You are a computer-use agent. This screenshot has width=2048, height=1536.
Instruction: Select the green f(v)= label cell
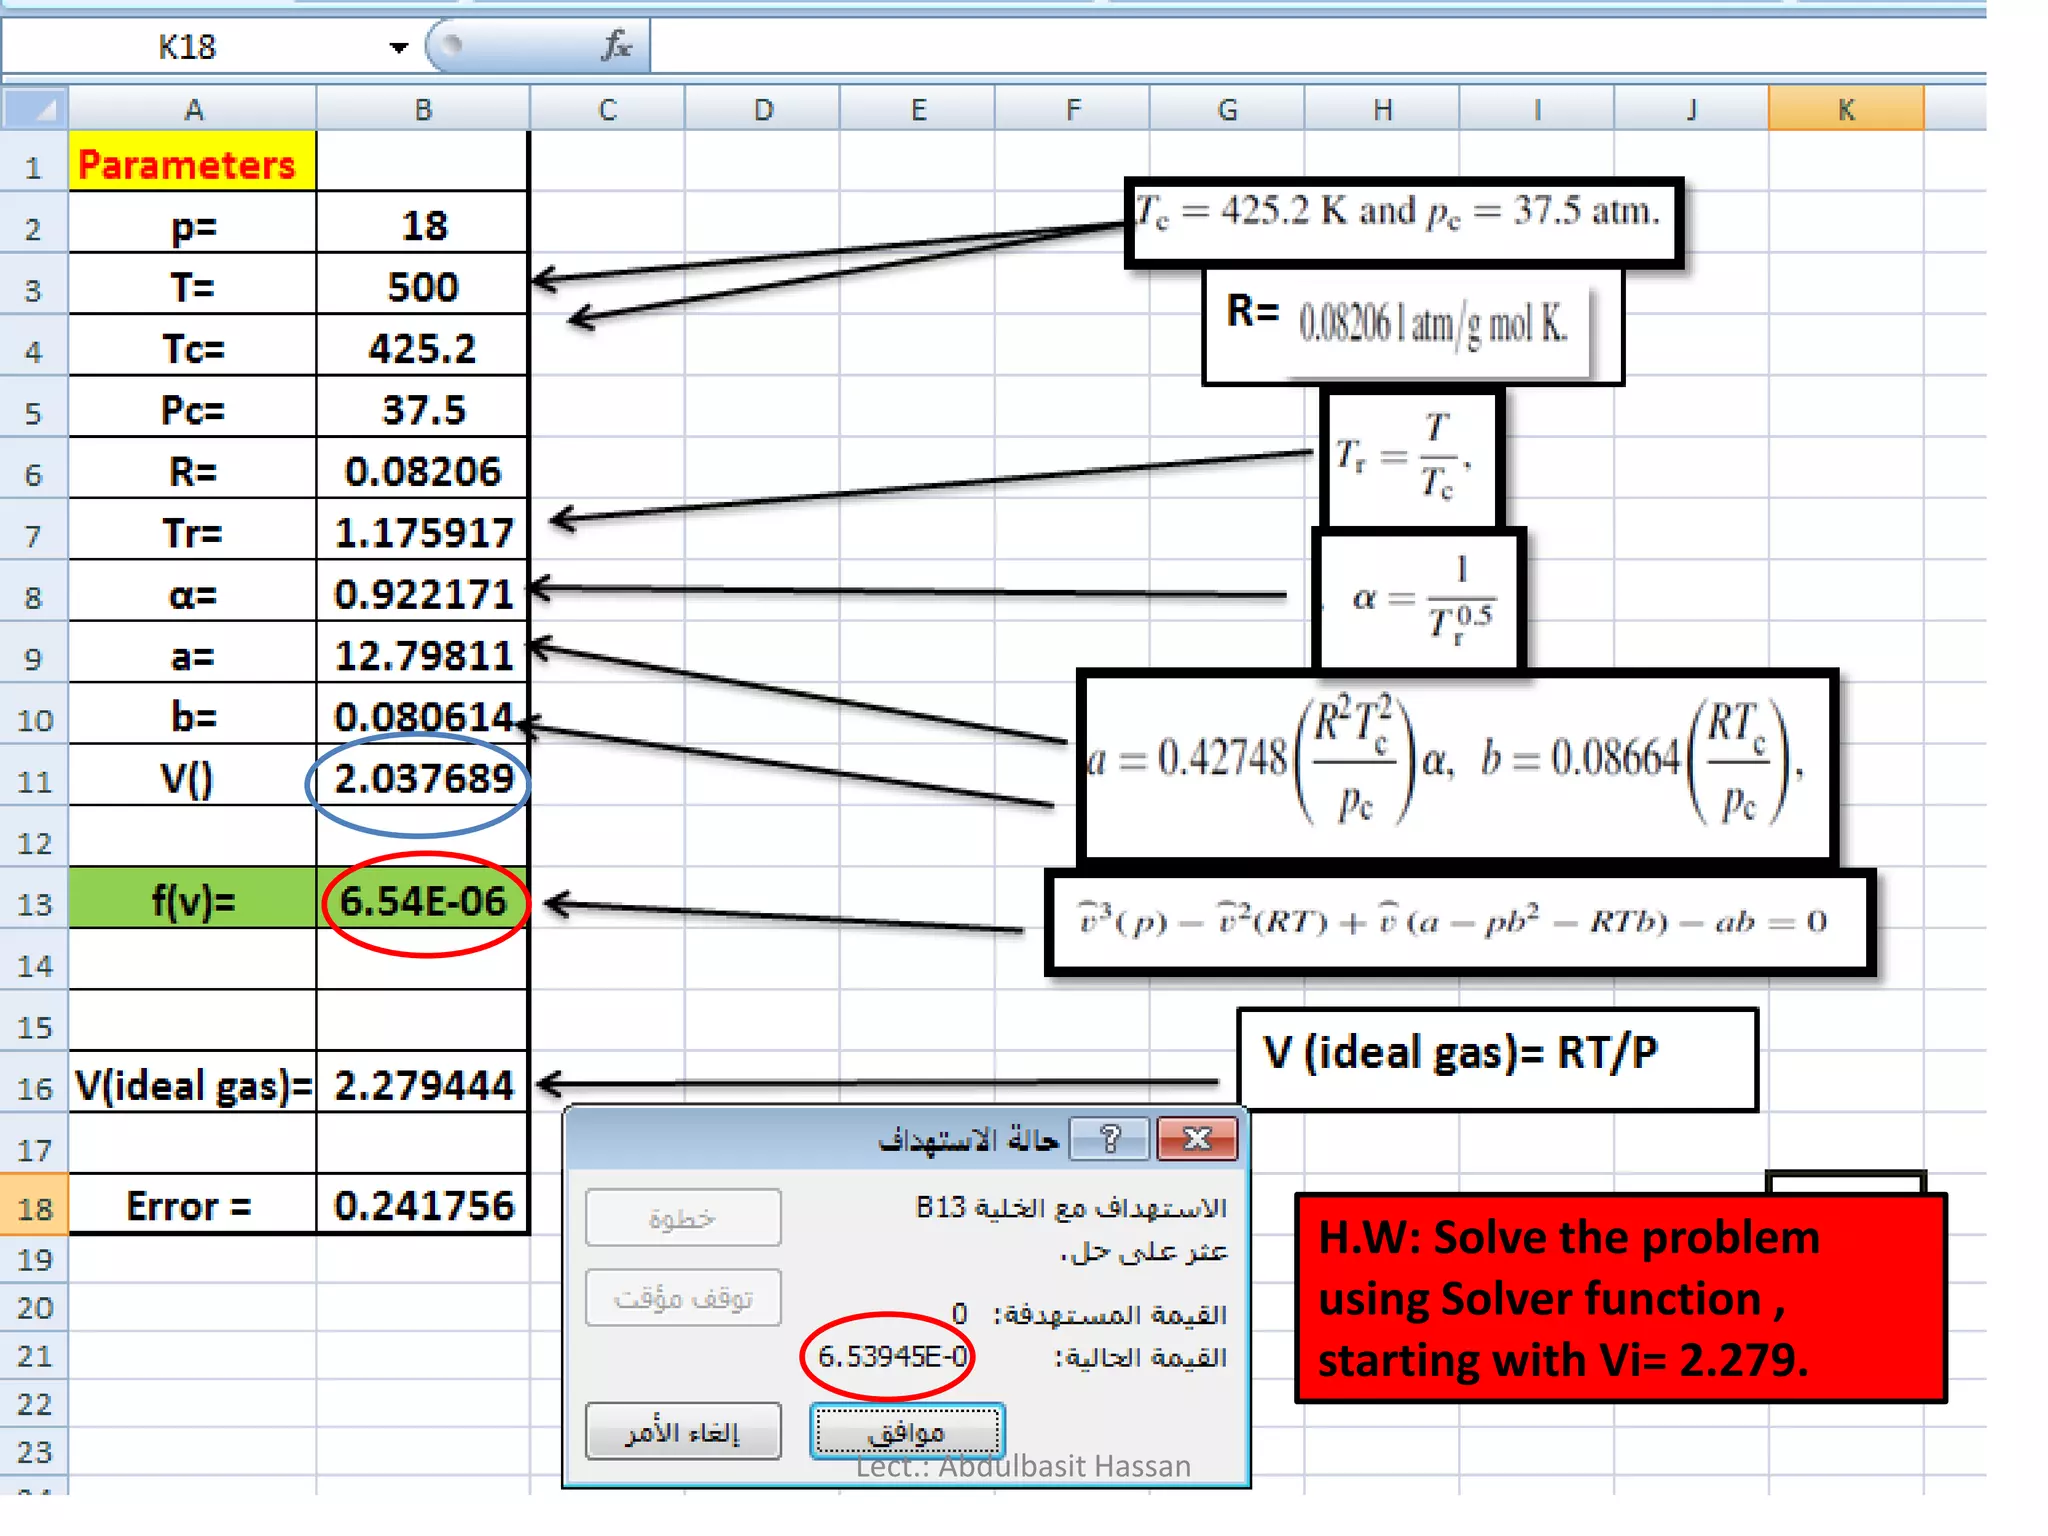coord(193,900)
